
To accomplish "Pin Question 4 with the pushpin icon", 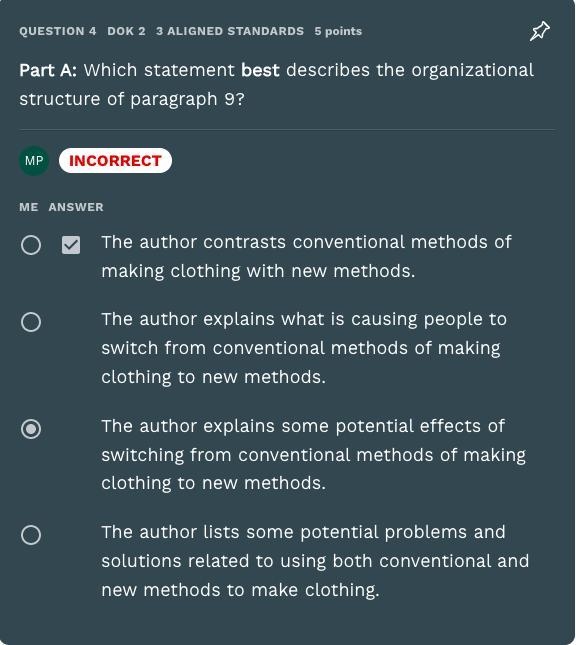I will (540, 31).
